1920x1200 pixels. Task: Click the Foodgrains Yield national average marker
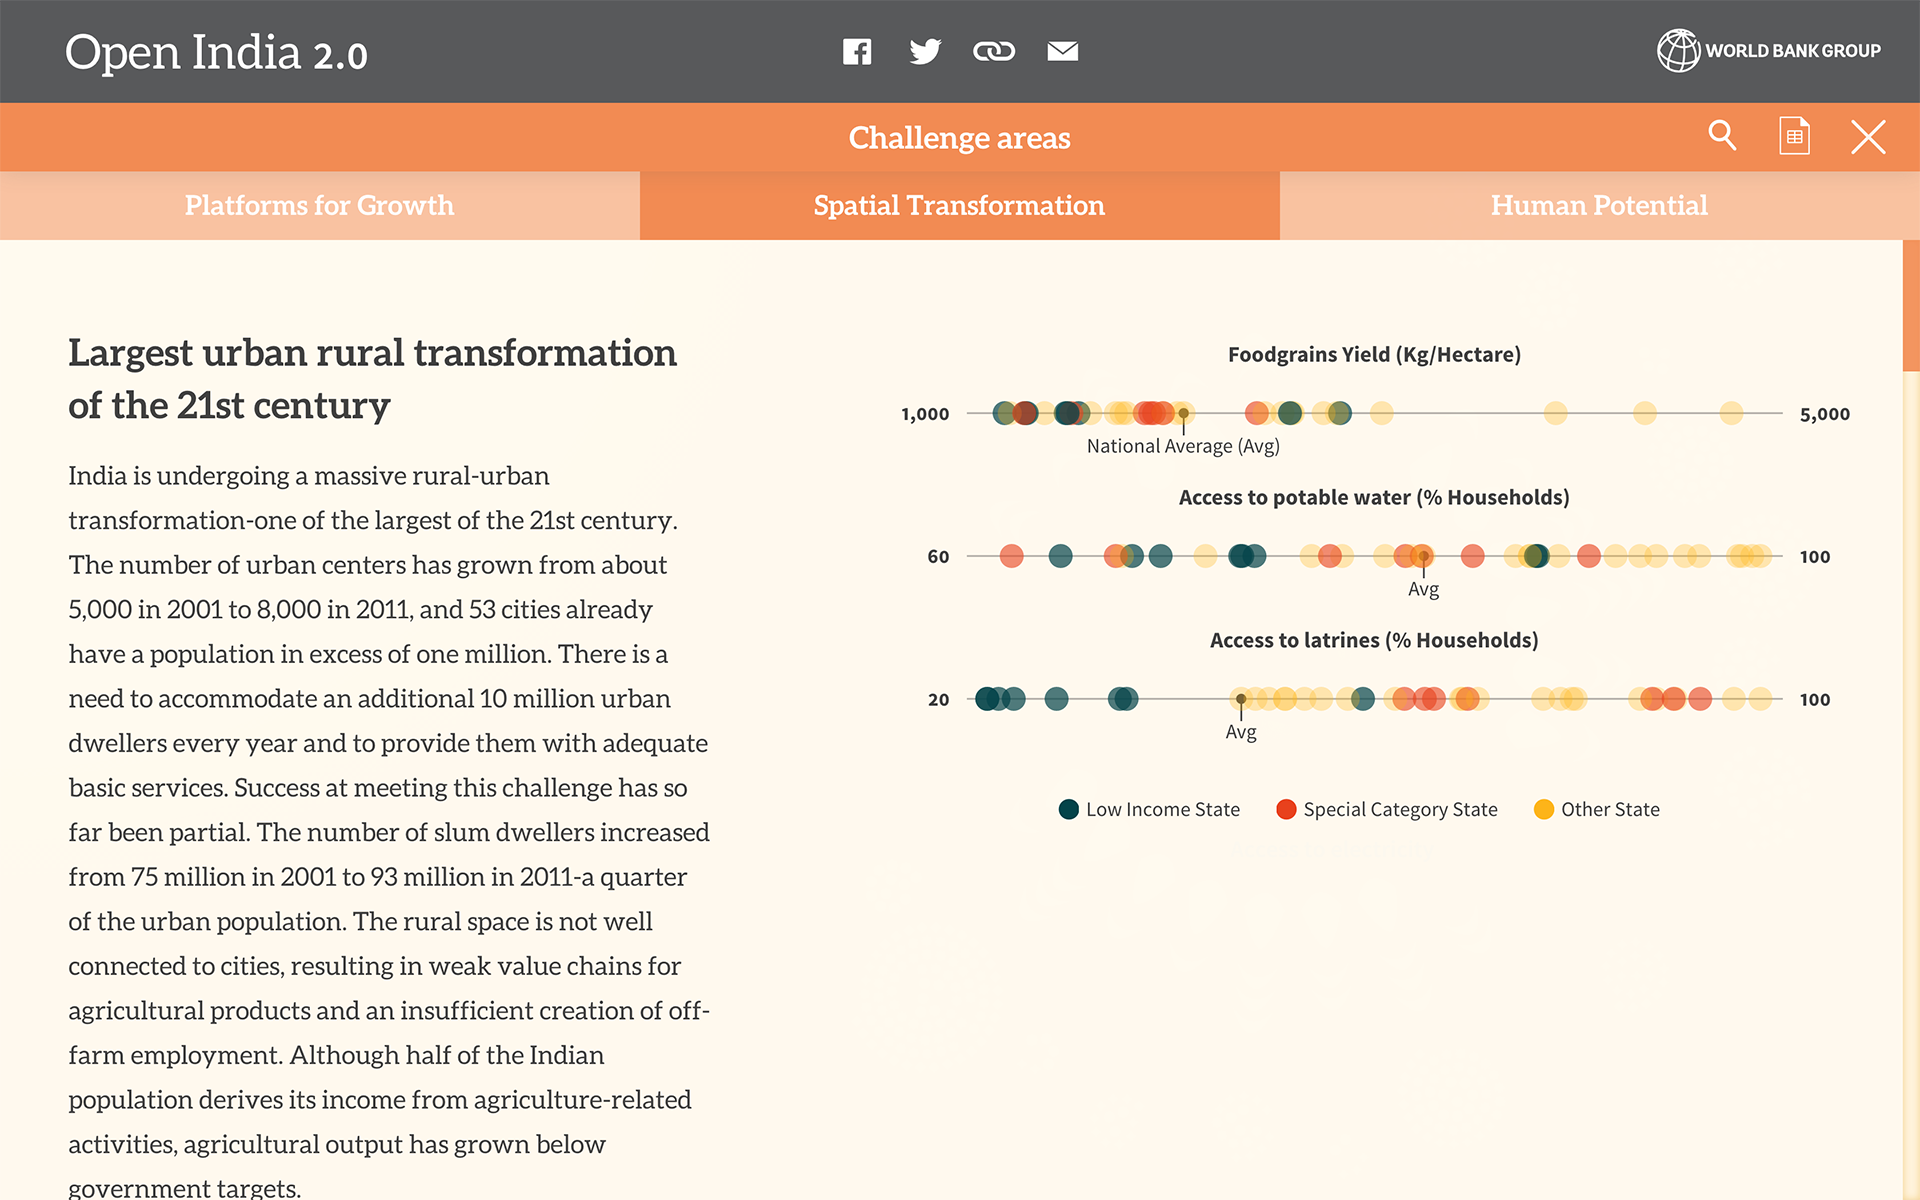1183,413
